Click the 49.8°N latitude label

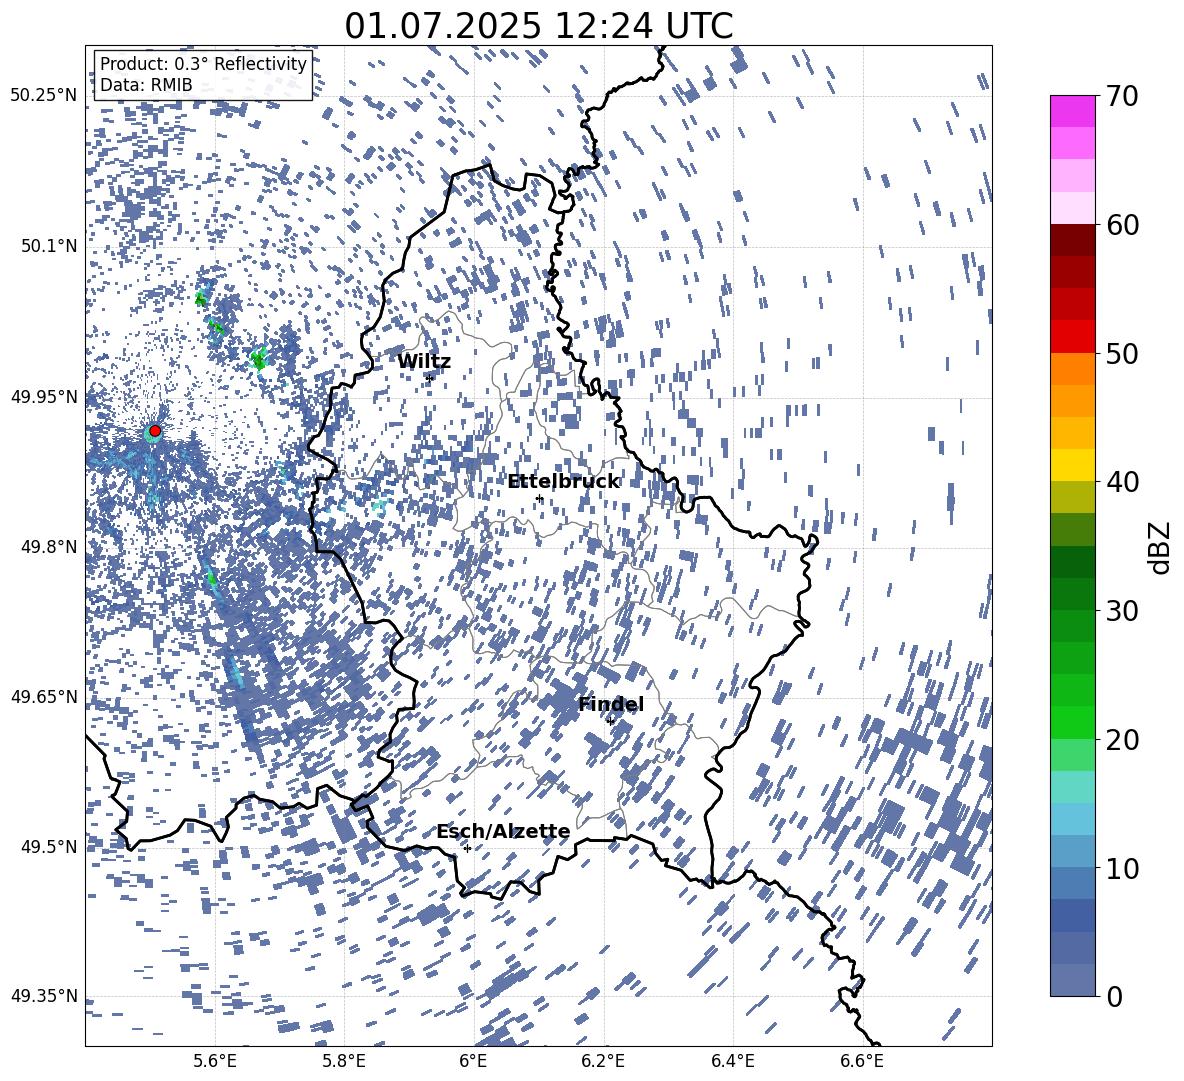pos(48,546)
